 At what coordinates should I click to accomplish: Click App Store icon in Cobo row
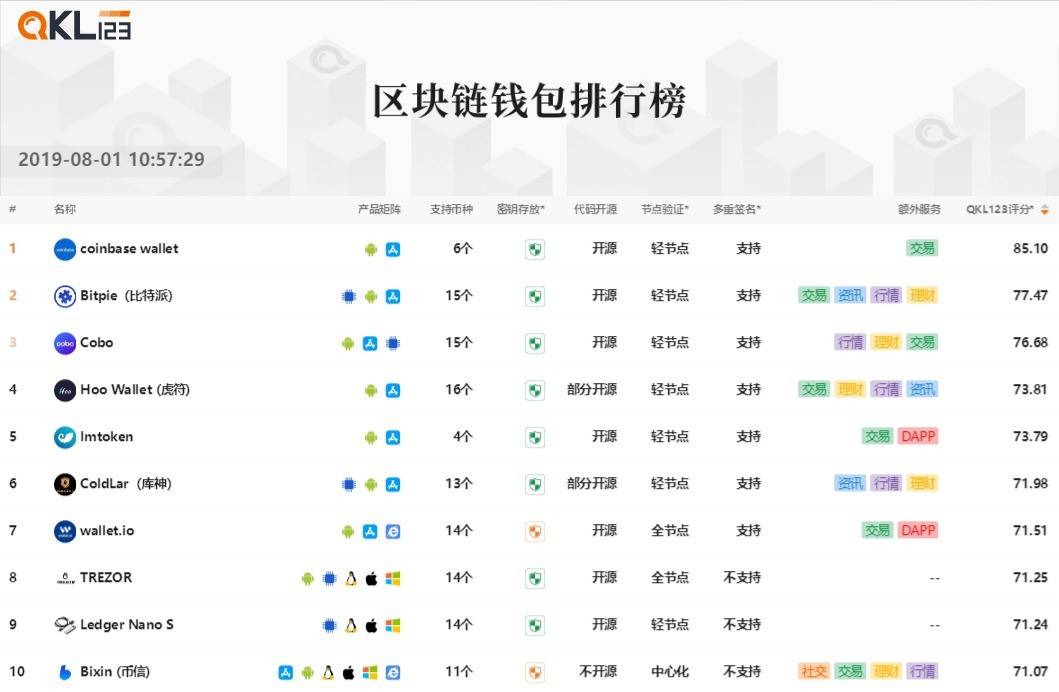(370, 343)
